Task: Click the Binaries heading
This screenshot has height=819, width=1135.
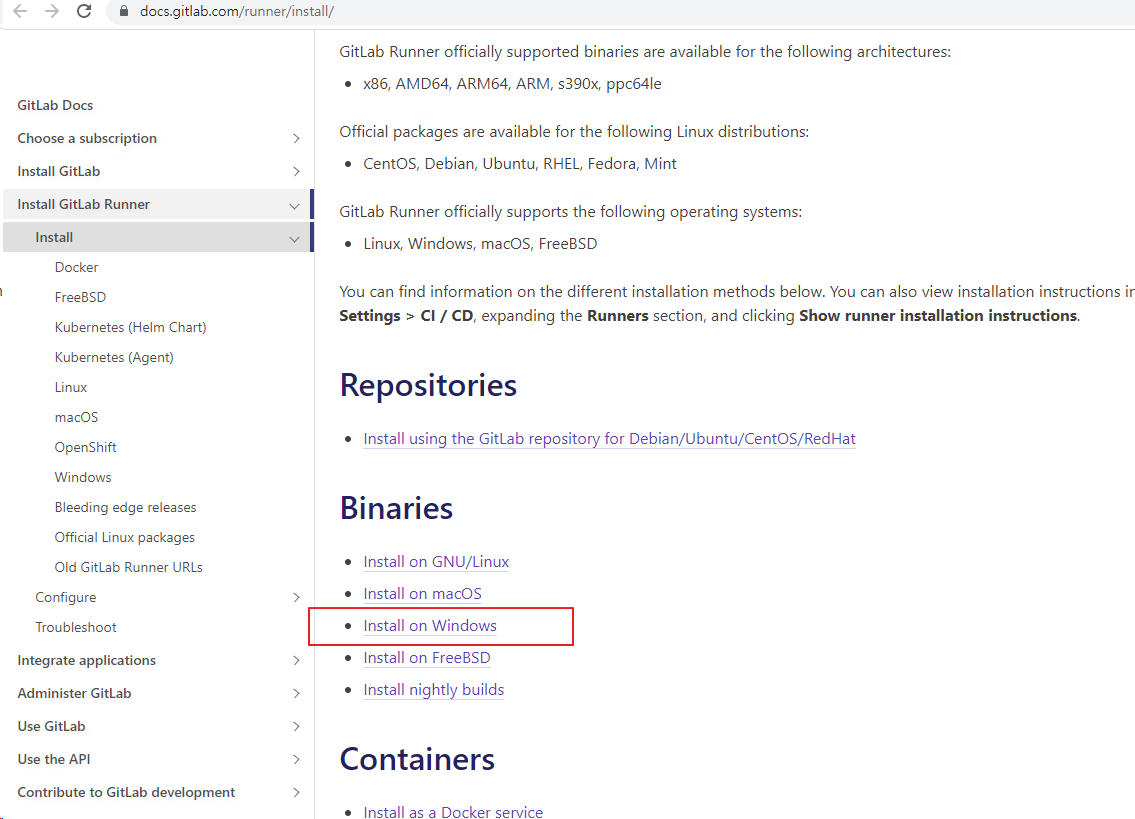Action: 397,508
